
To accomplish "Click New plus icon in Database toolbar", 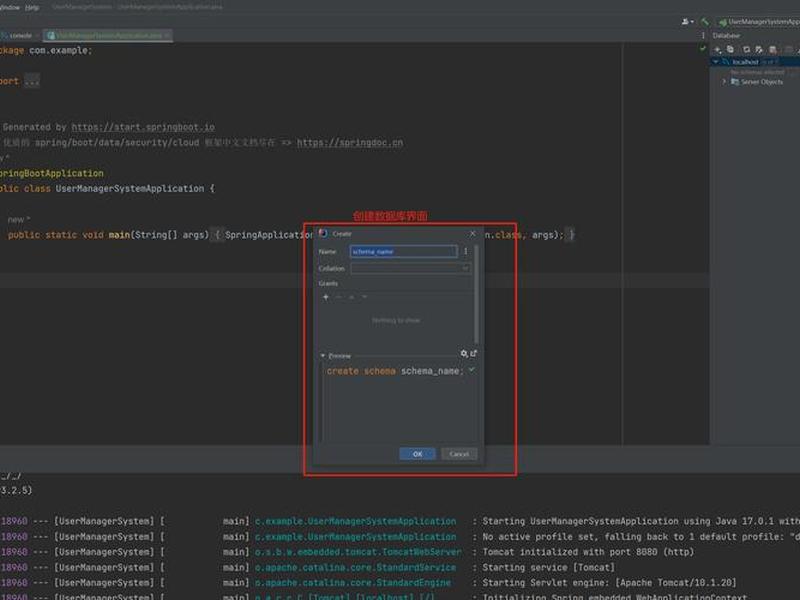I will click(718, 49).
